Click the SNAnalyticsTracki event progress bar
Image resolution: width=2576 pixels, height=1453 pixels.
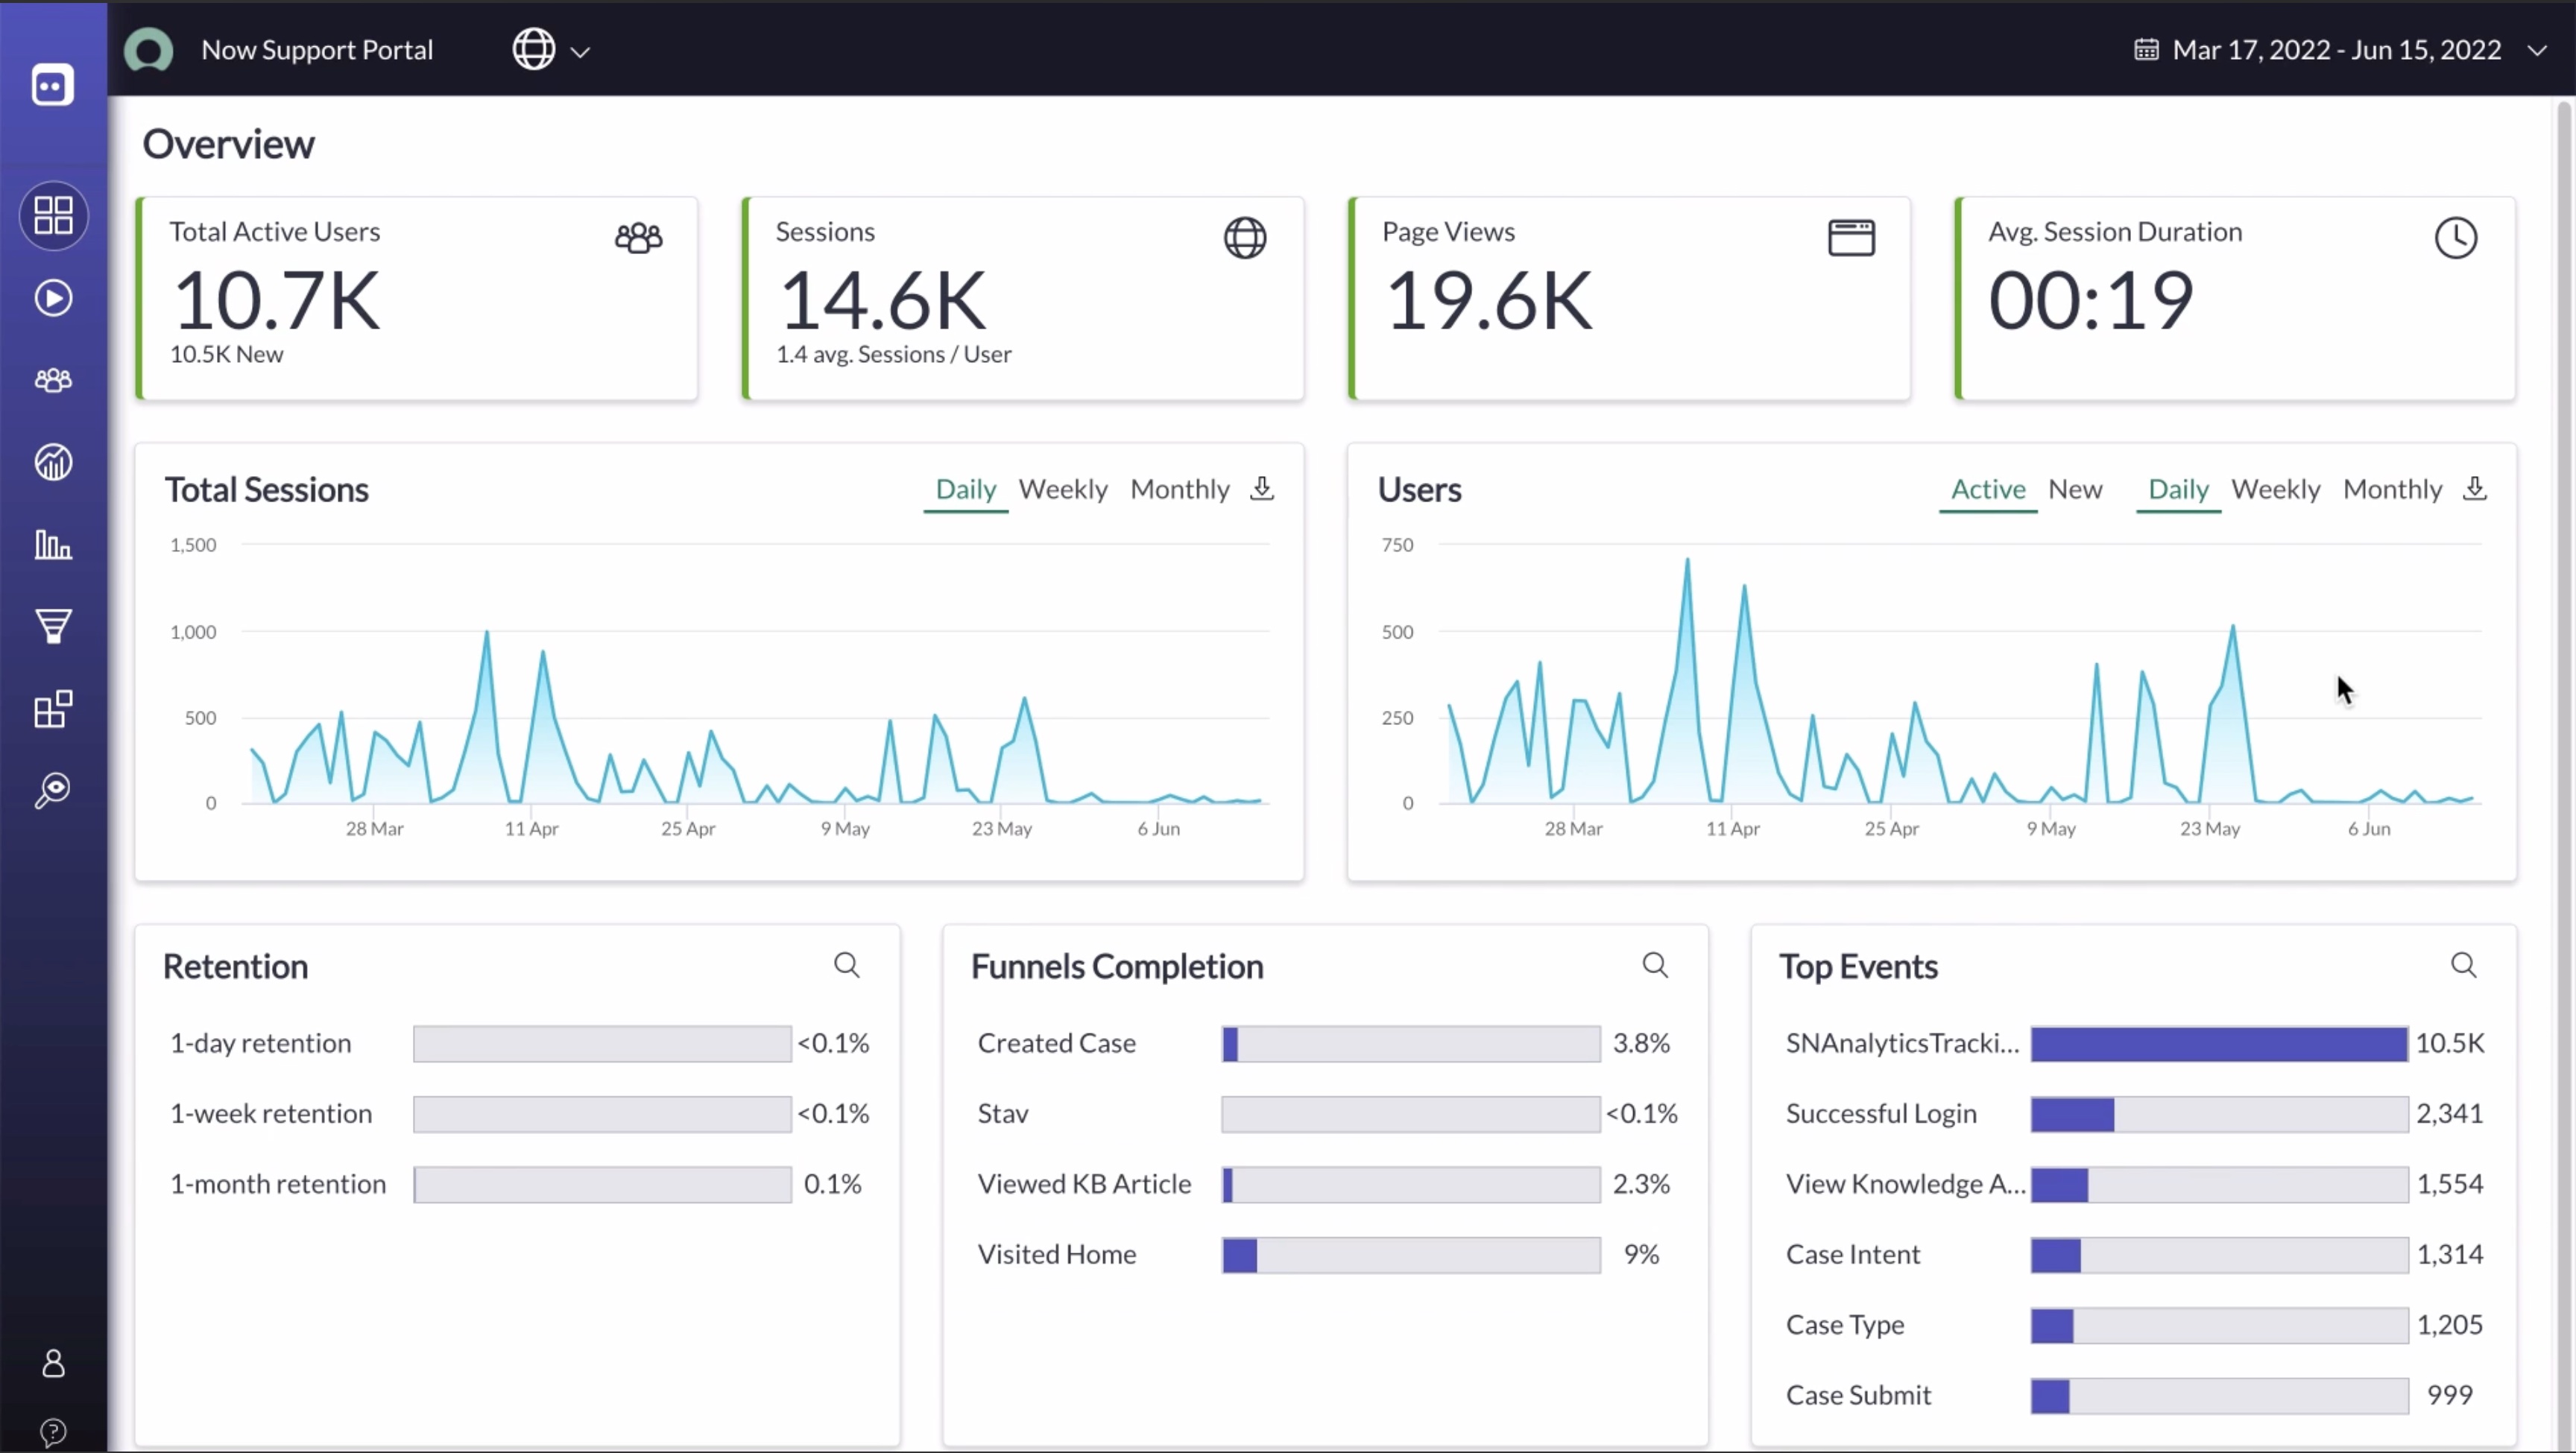tap(2218, 1043)
